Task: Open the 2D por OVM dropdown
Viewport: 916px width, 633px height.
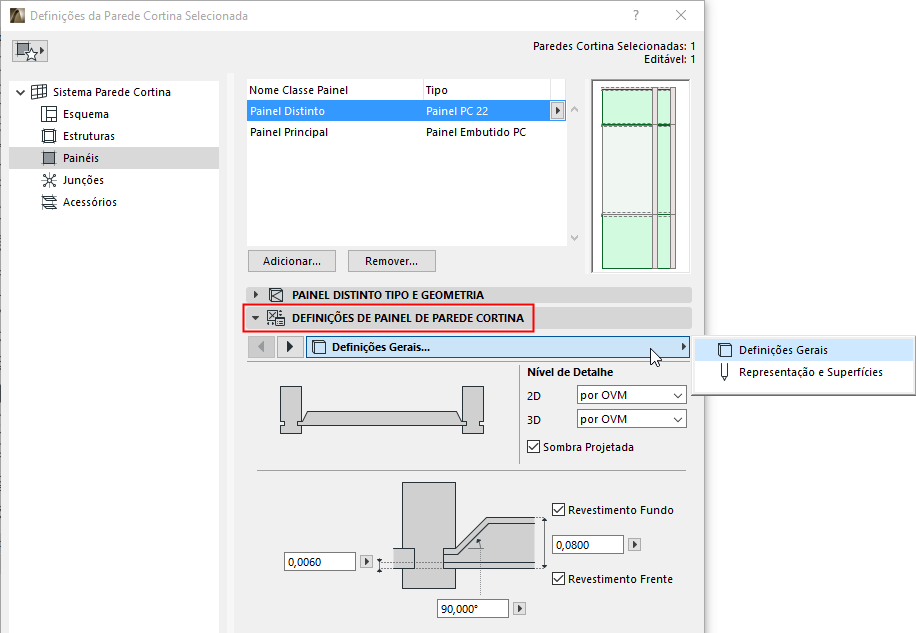Action: 630,395
